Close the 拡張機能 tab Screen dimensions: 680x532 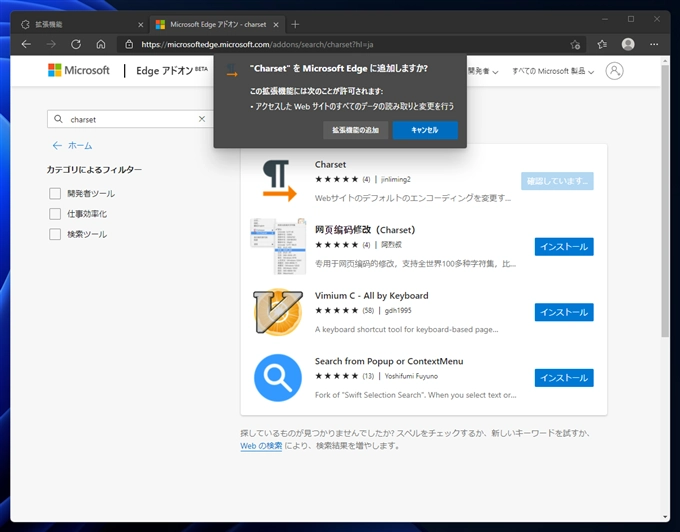pos(141,25)
